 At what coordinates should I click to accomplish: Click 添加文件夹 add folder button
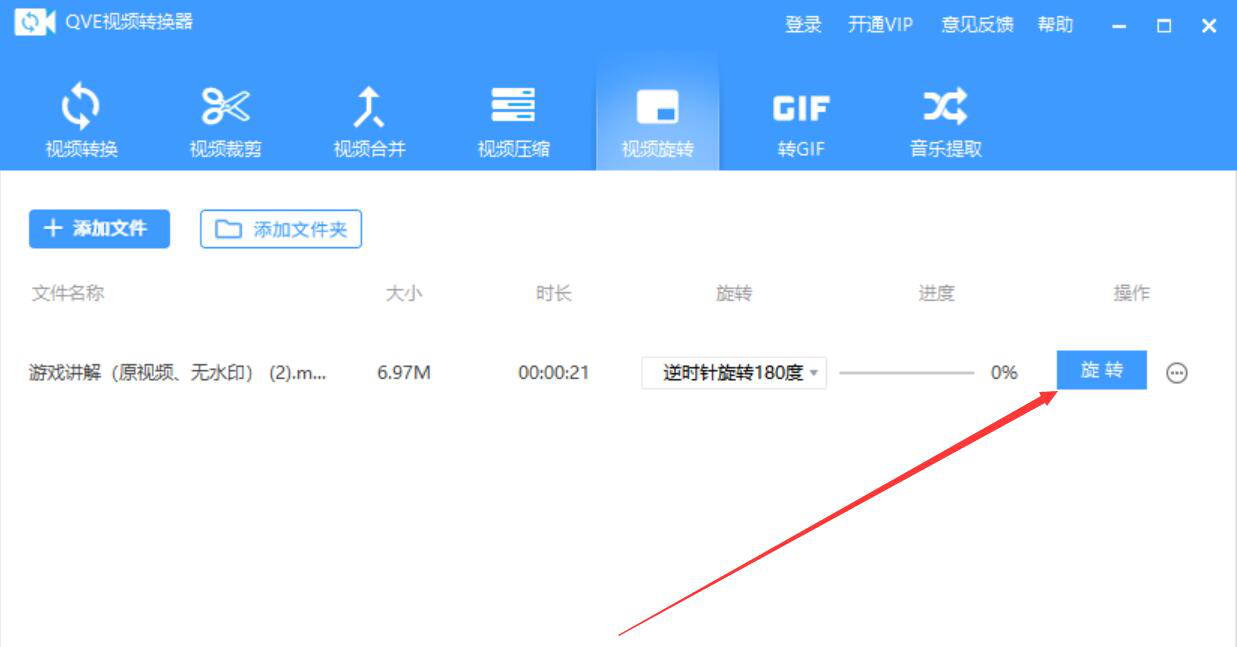click(281, 229)
